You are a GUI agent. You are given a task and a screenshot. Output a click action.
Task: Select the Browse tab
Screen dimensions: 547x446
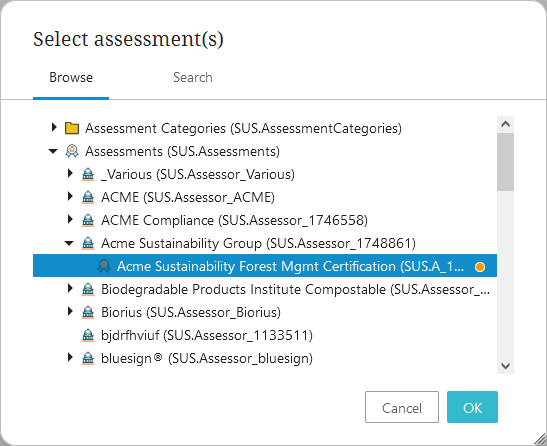click(x=71, y=77)
